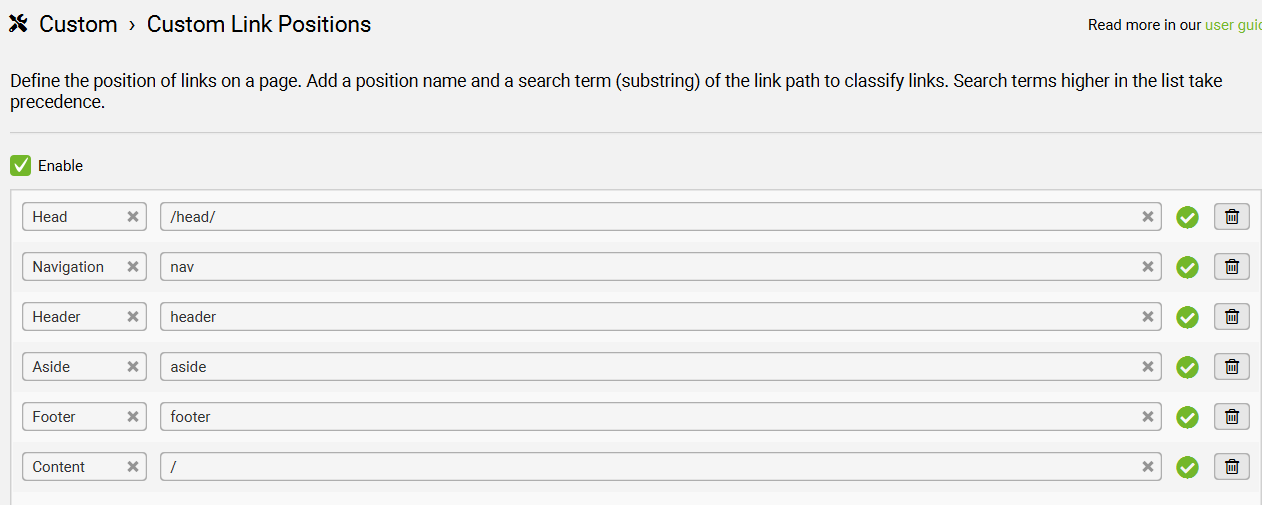
Task: Click into the Content search term field
Action: [650, 467]
